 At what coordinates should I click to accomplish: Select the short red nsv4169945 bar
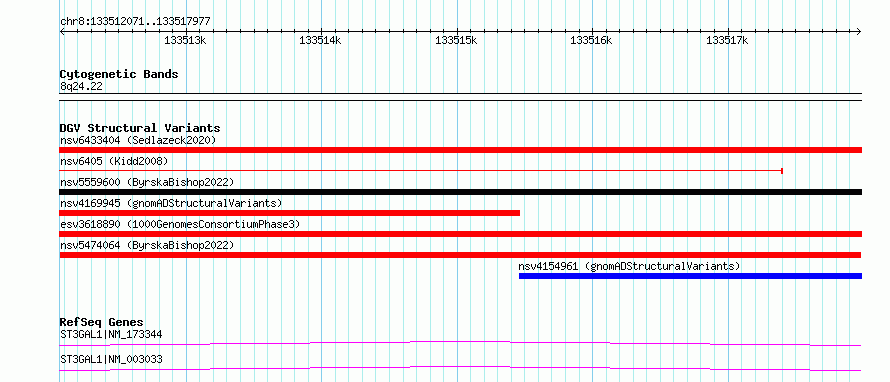(289, 213)
